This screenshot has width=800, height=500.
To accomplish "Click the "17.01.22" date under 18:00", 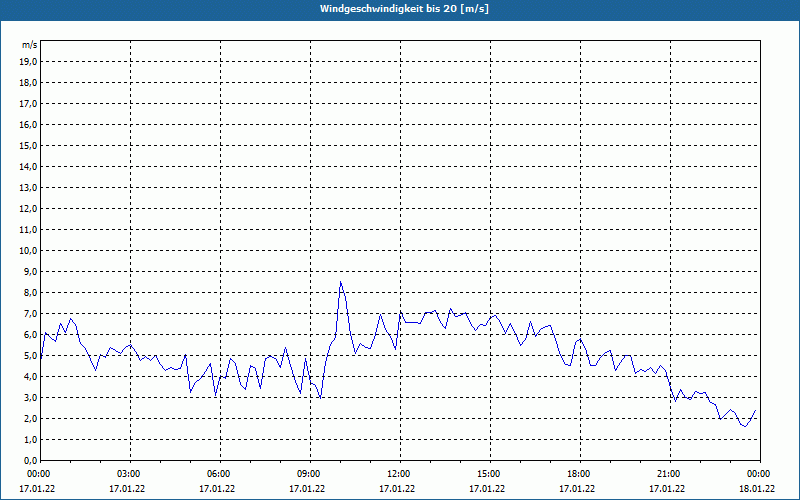I will point(577,489).
